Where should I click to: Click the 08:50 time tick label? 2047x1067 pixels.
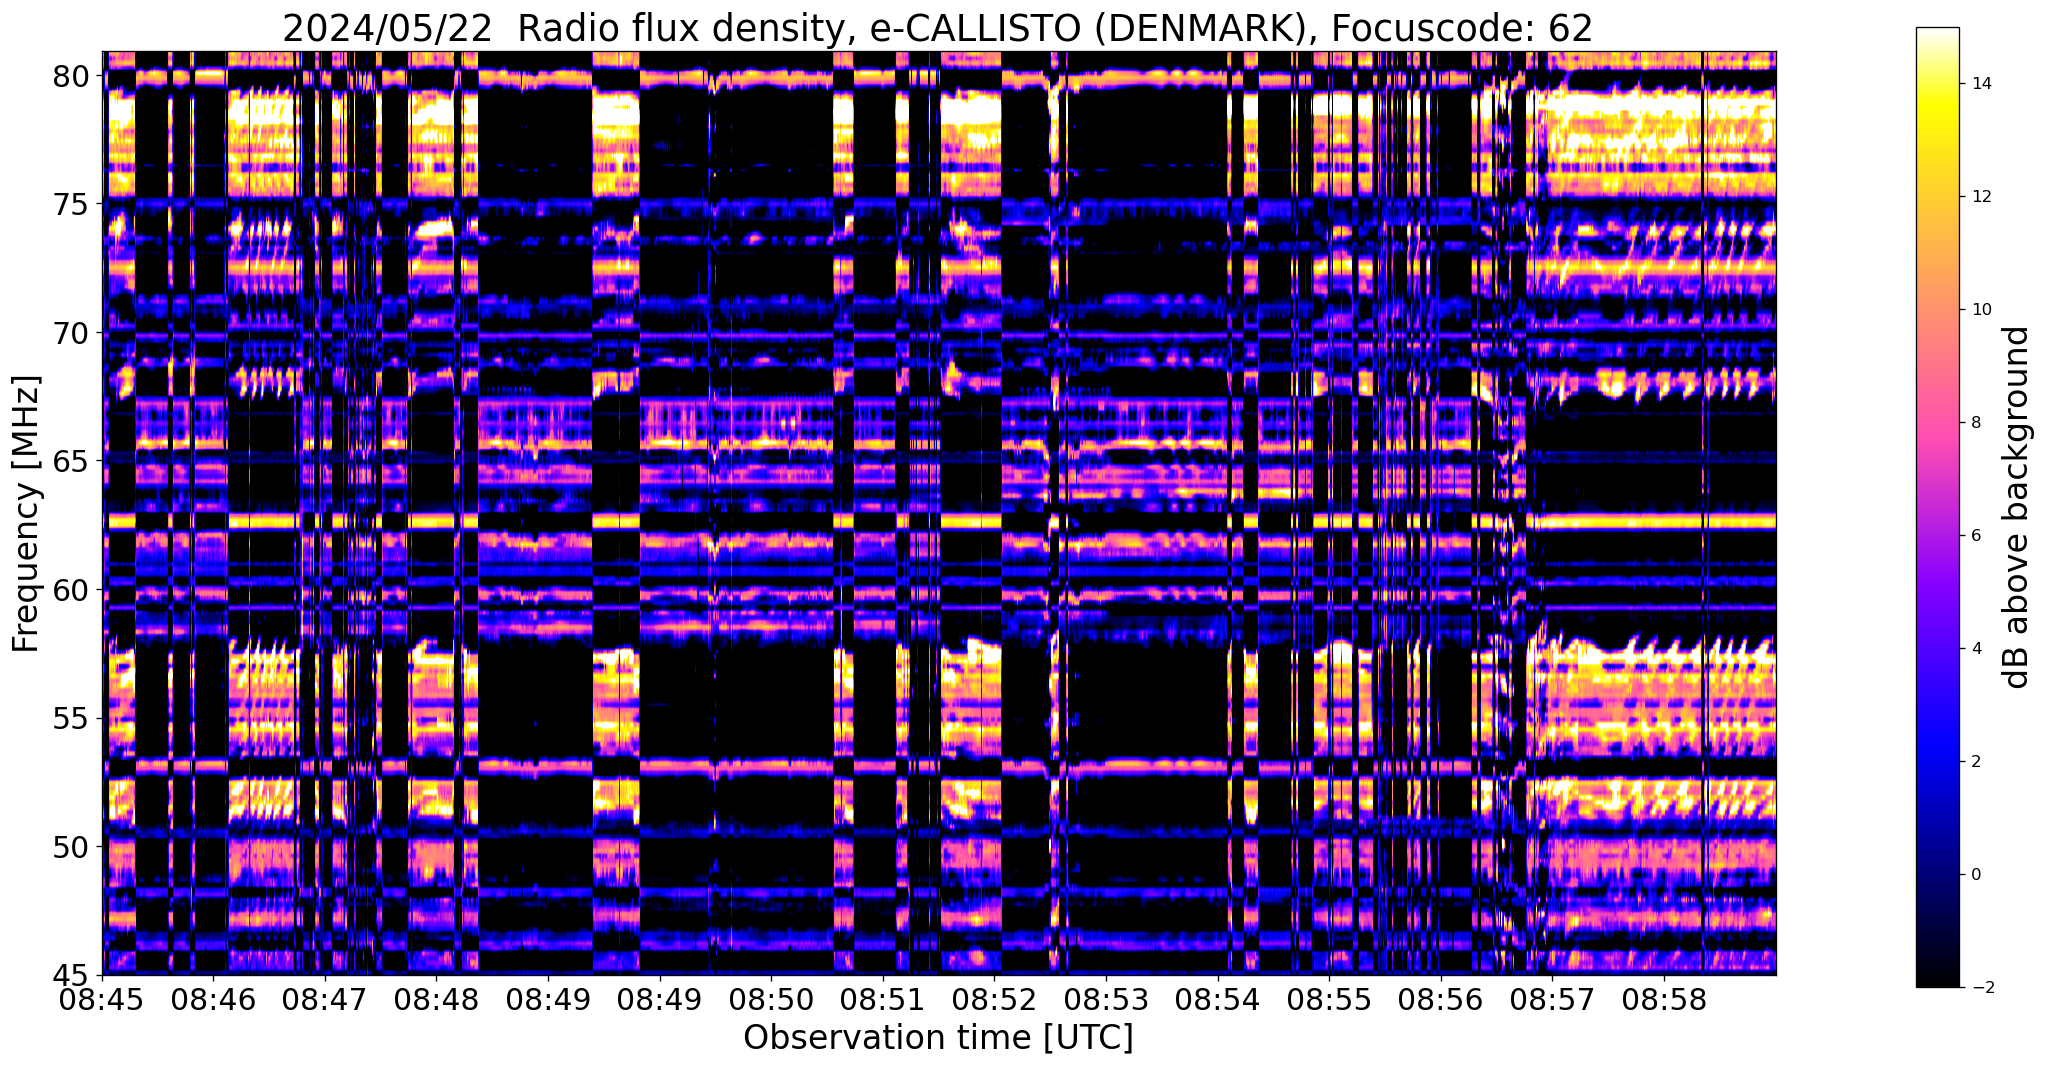click(x=772, y=1000)
